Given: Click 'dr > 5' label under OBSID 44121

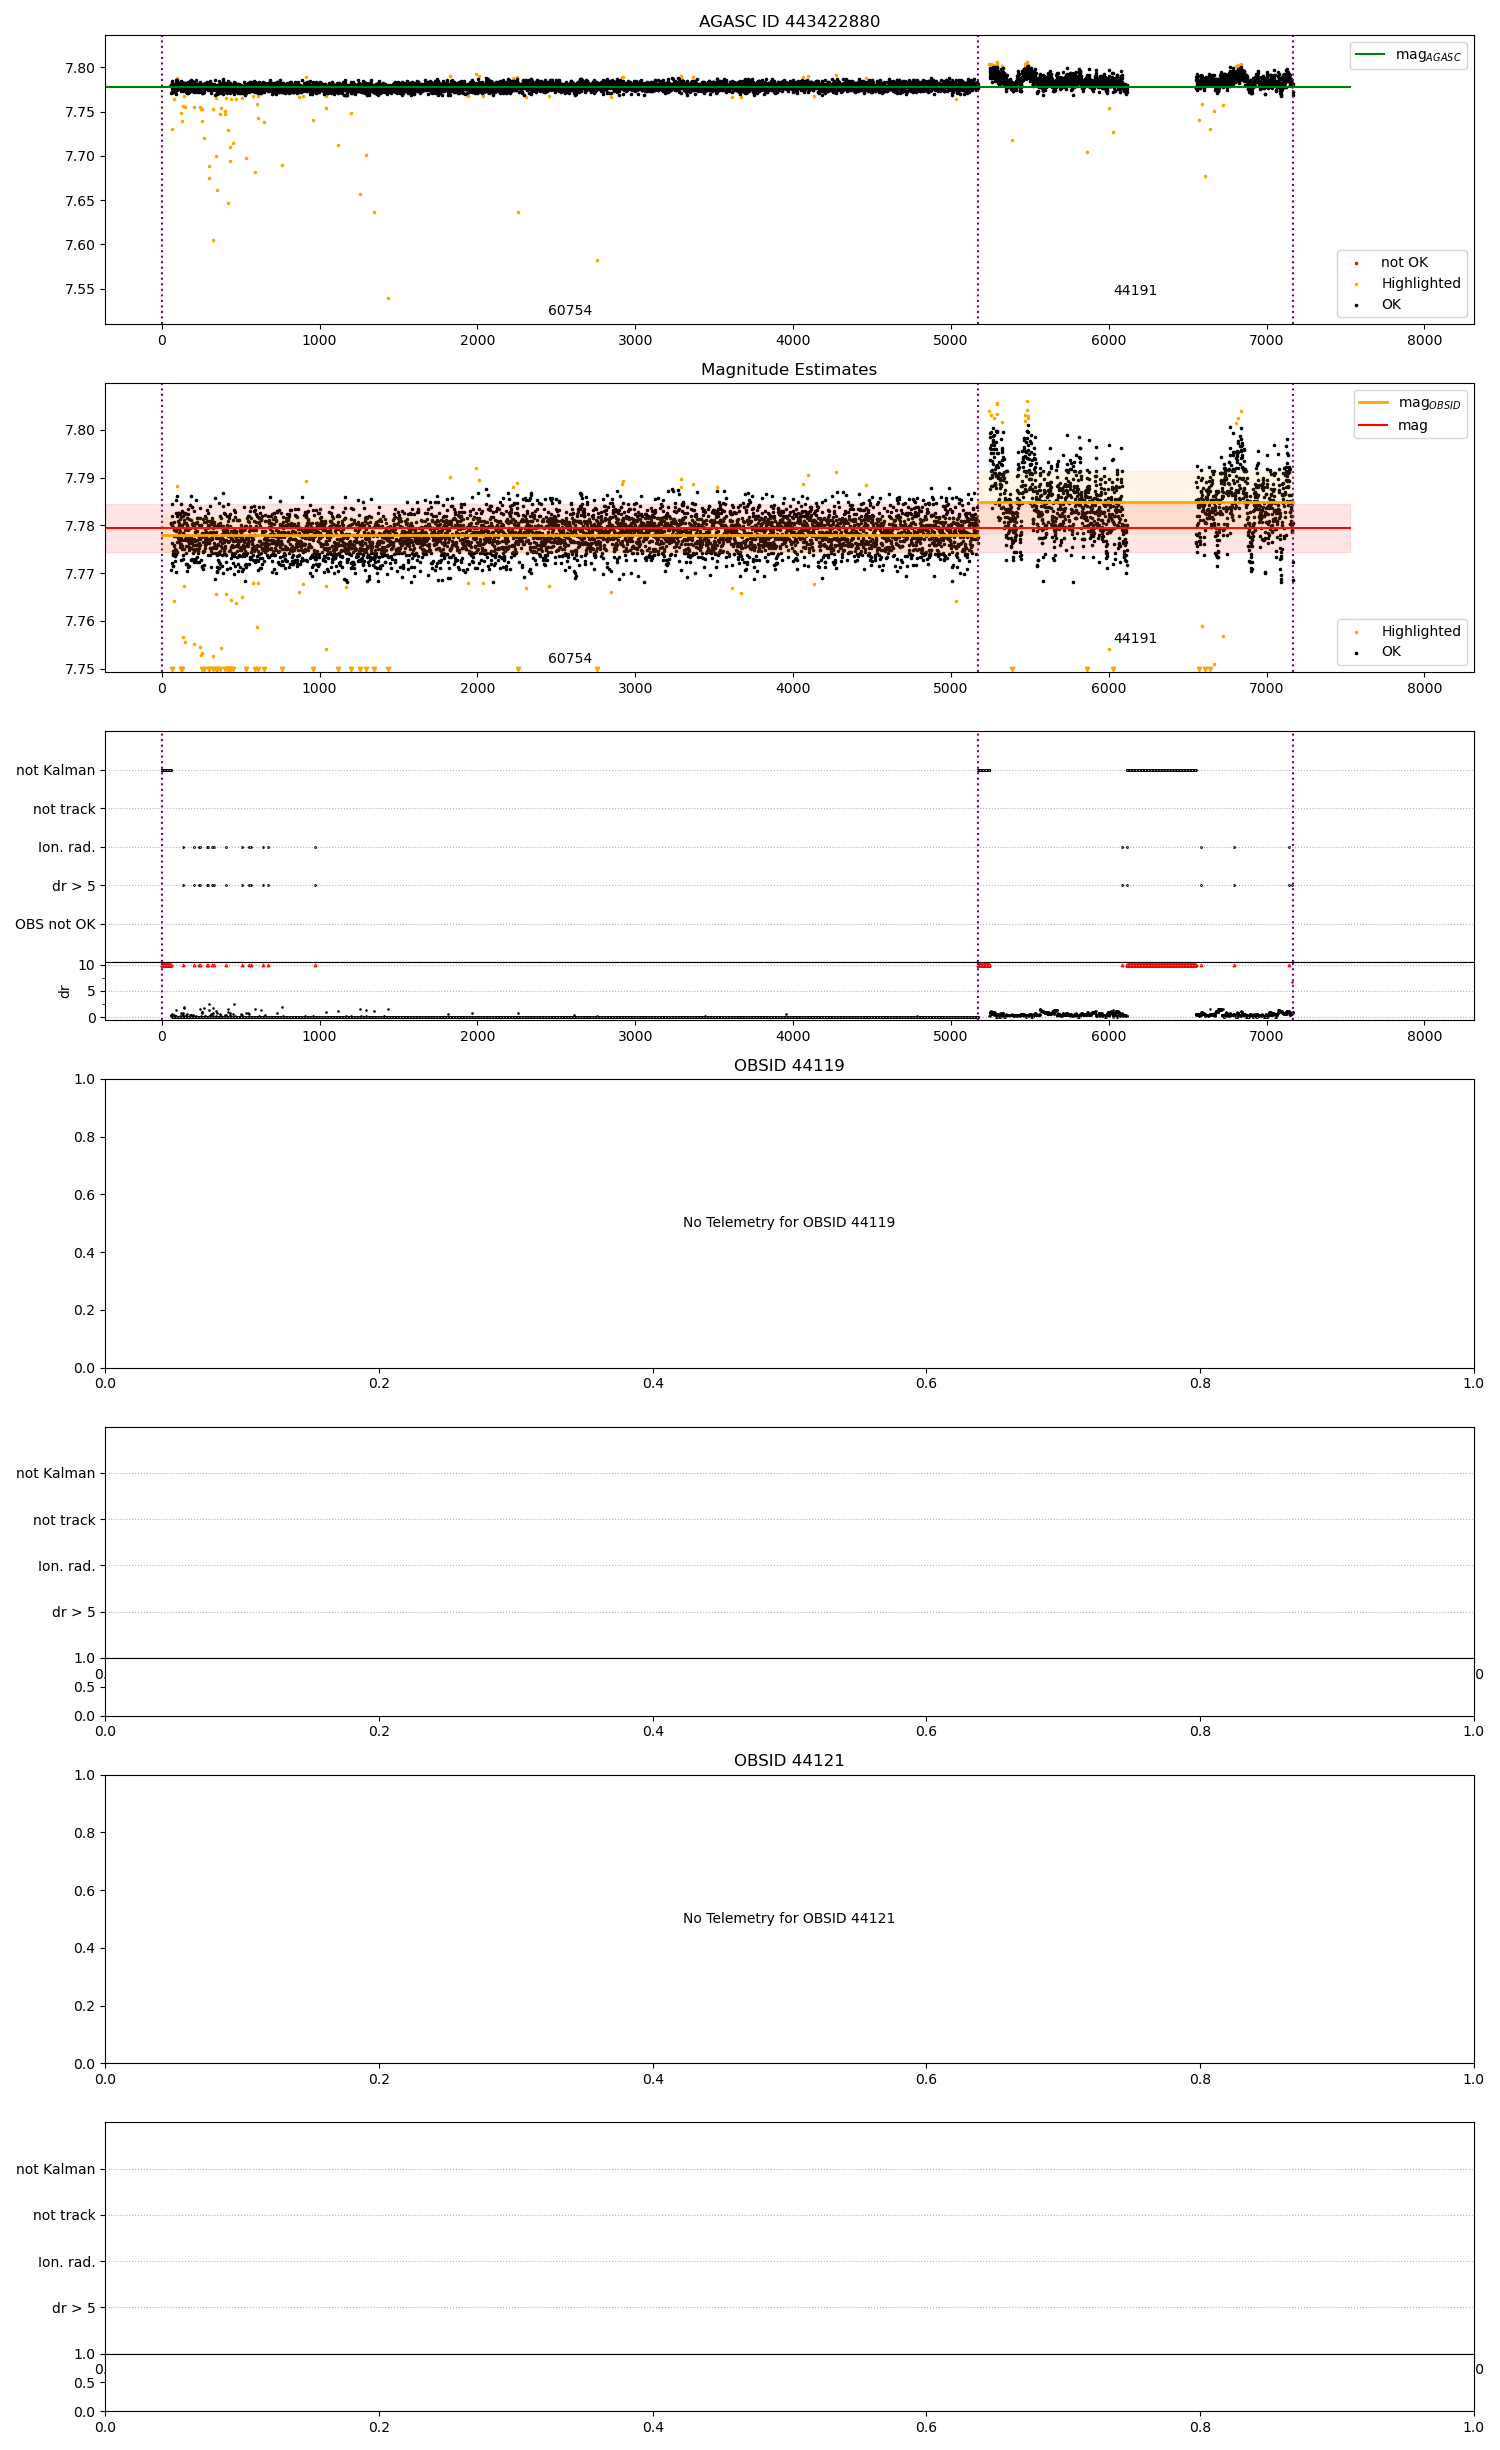Looking at the screenshot, I should (x=74, y=2309).
